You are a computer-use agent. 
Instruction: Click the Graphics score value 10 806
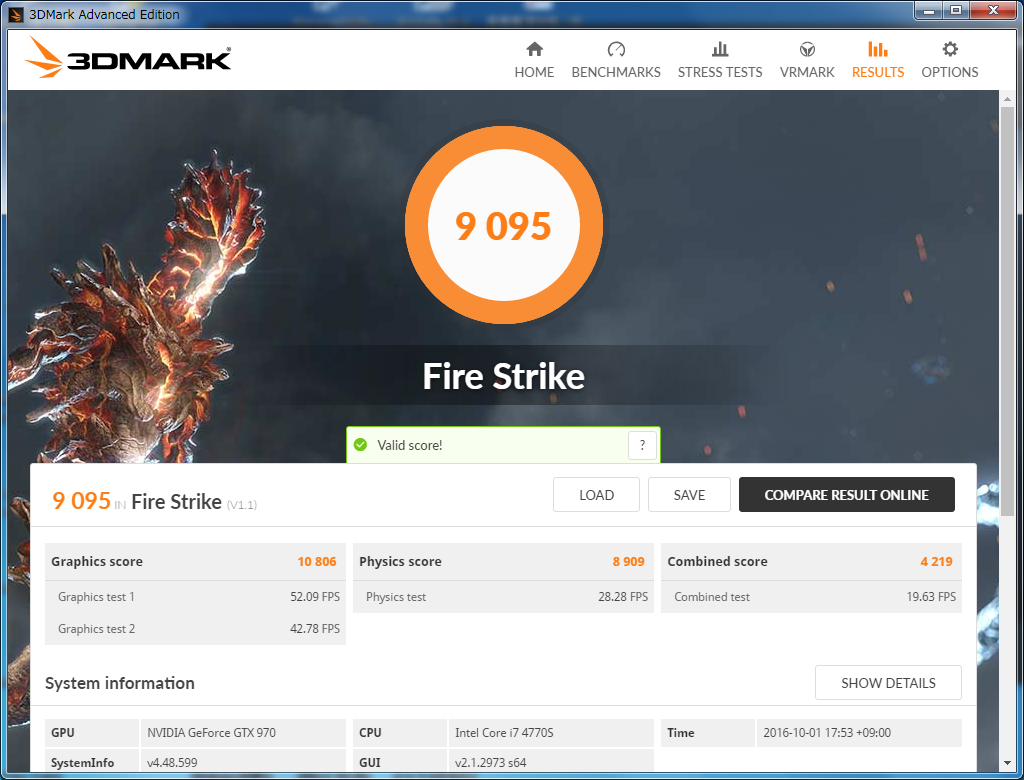pos(317,561)
